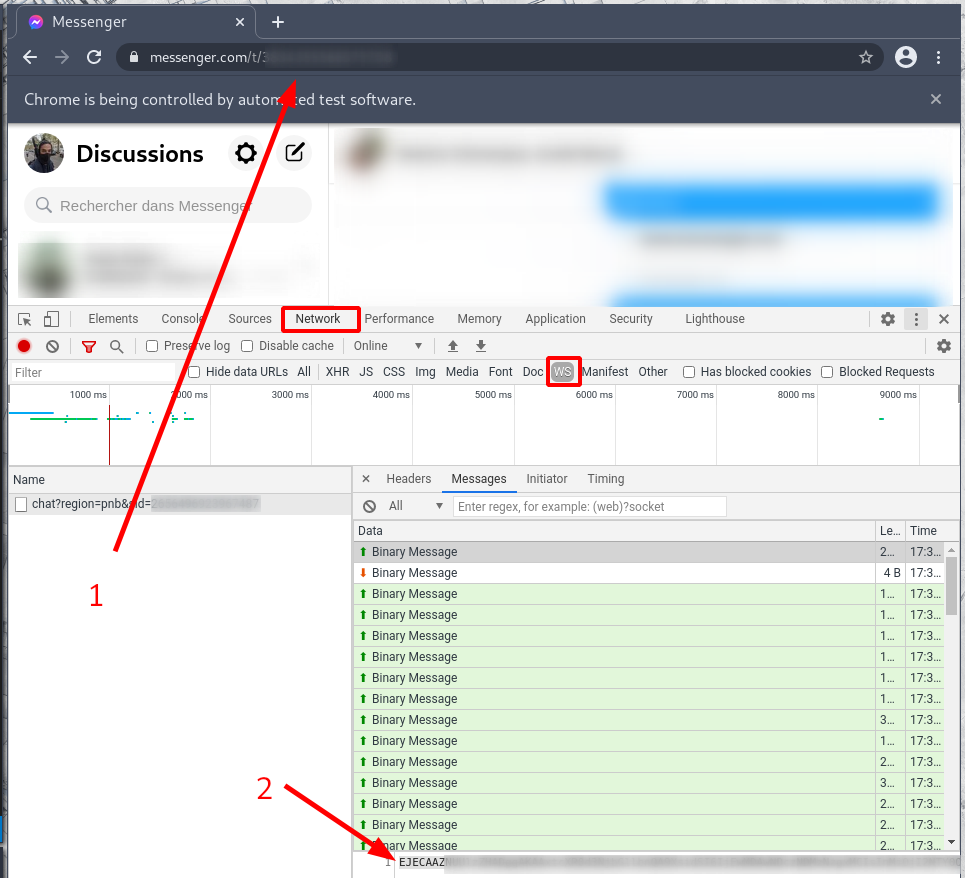Open the All message type dropdown
Image resolution: width=965 pixels, height=878 pixels.
click(x=415, y=506)
